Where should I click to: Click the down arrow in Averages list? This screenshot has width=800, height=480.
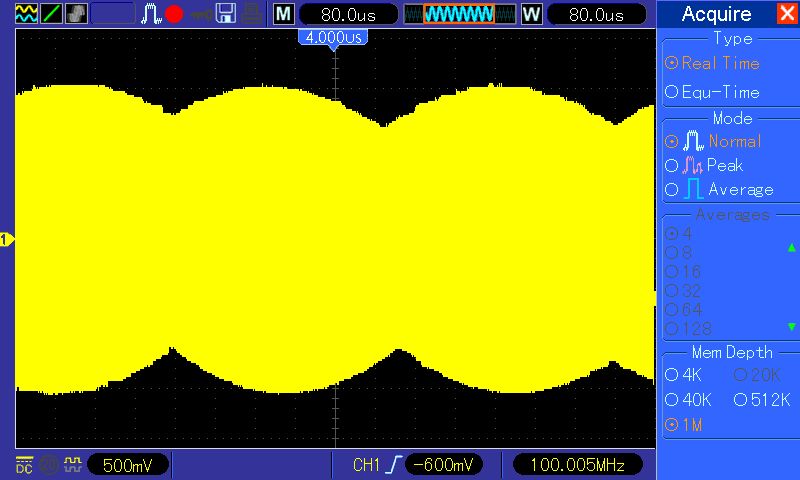(x=791, y=326)
